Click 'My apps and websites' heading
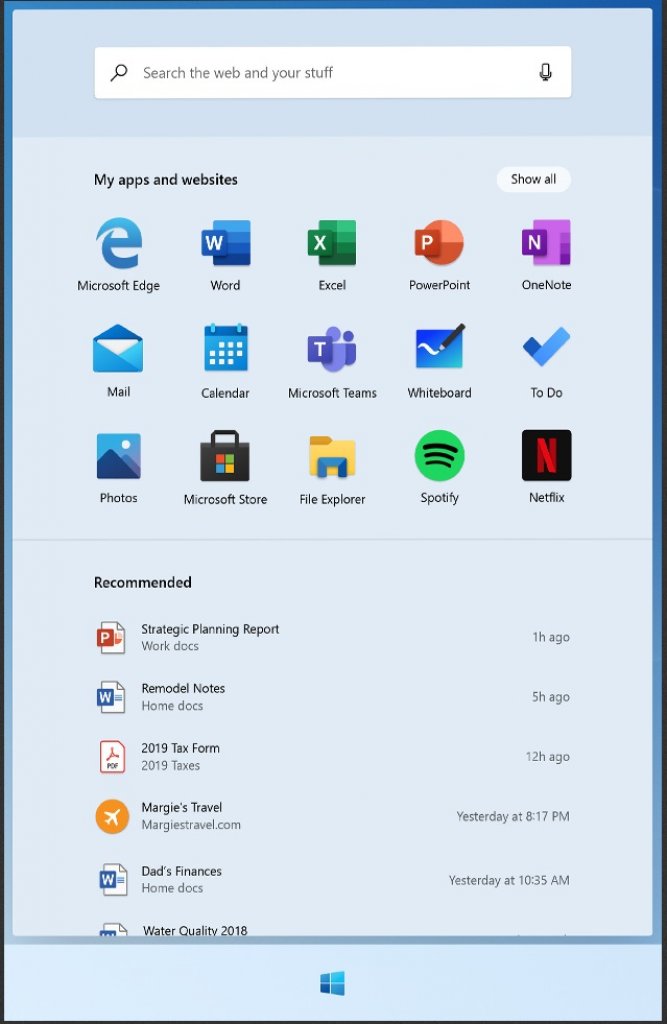 [x=166, y=180]
